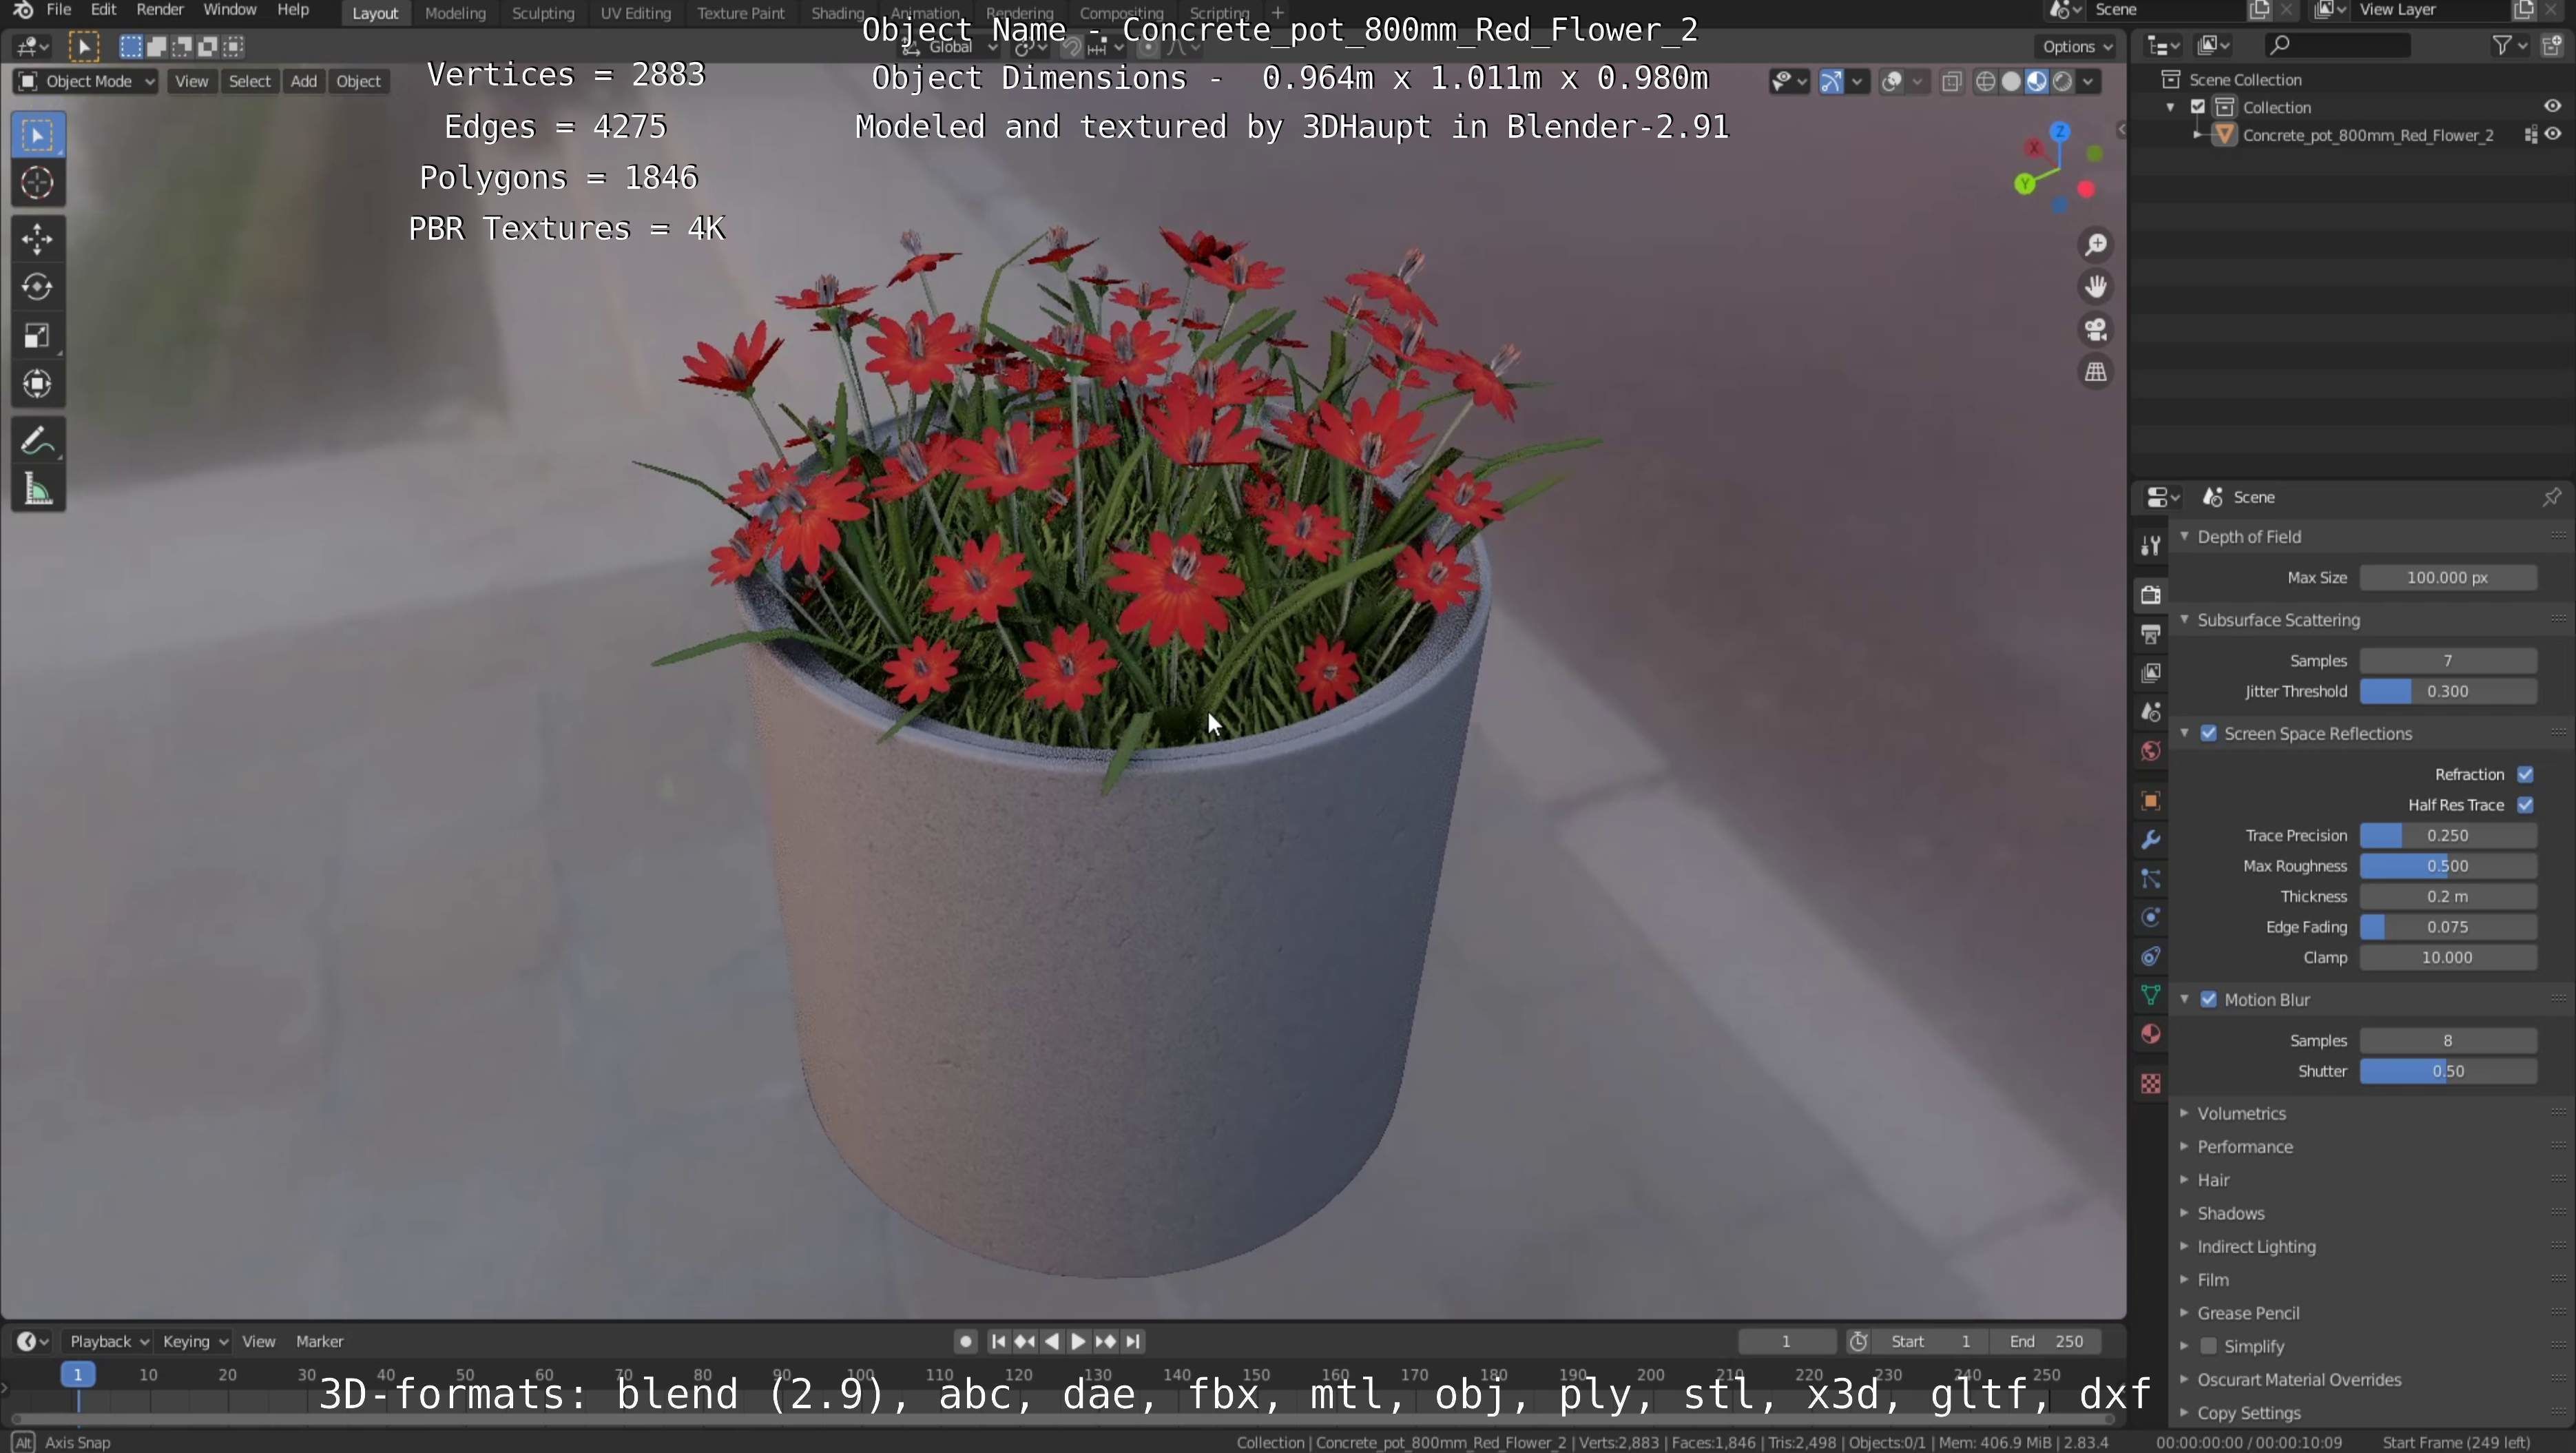Adjust Trace Precision slider
Screen dimensions: 2576x1453
tap(2447, 836)
